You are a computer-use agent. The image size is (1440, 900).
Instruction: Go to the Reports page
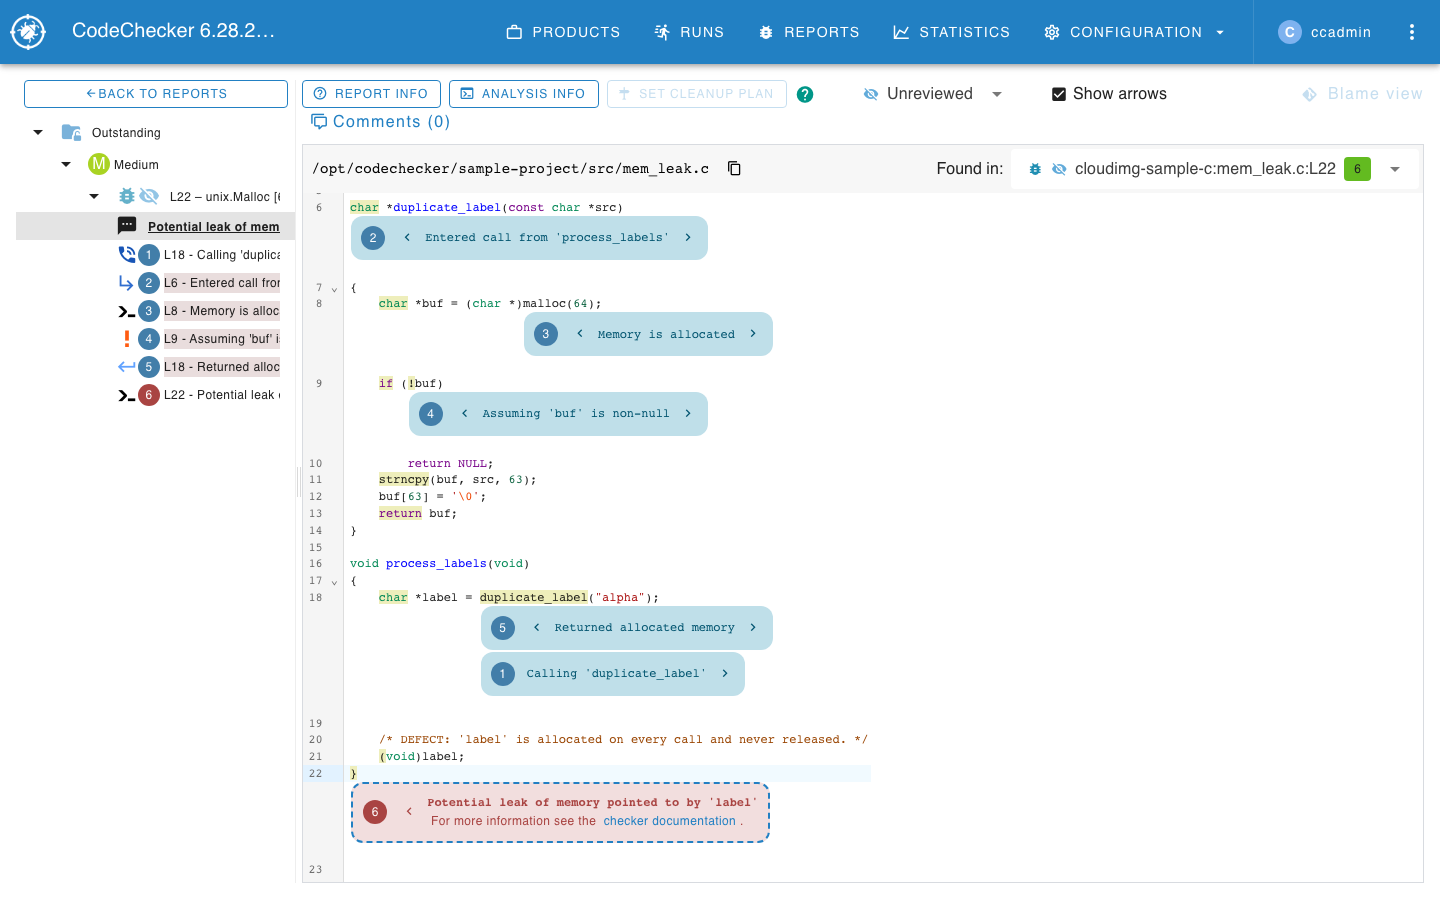[x=809, y=32]
